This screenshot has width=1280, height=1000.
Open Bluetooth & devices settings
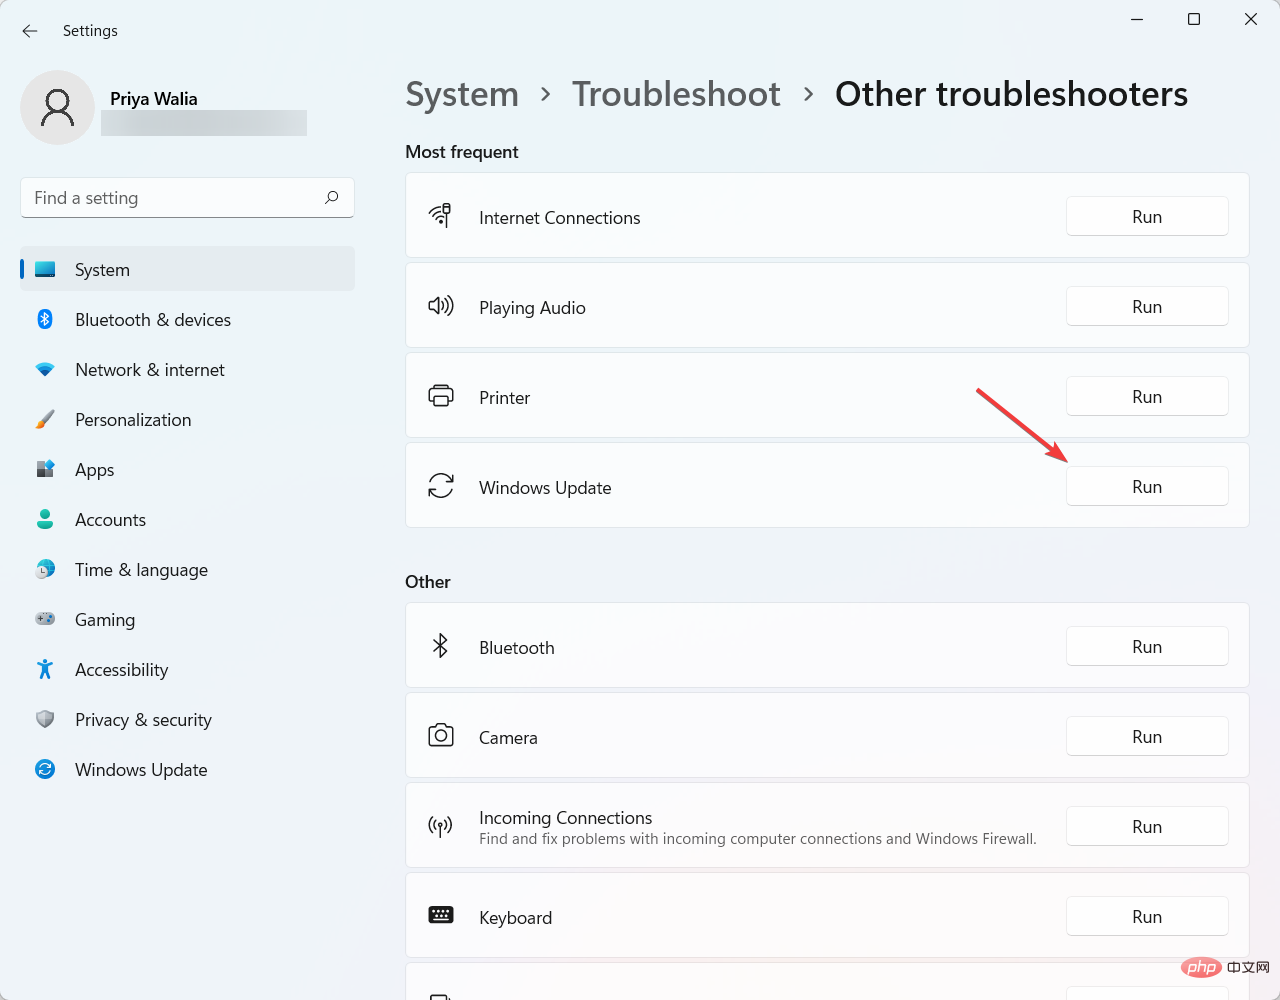pos(188,319)
